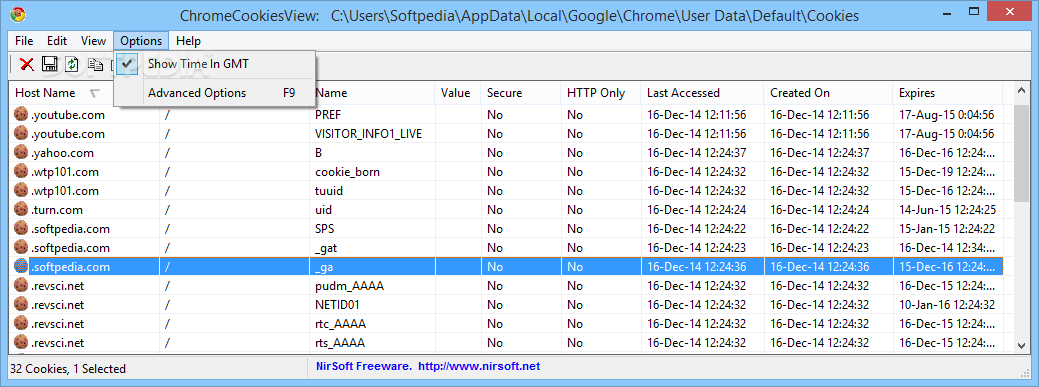
Task: Click the floppy disk save icon
Action: 50,64
